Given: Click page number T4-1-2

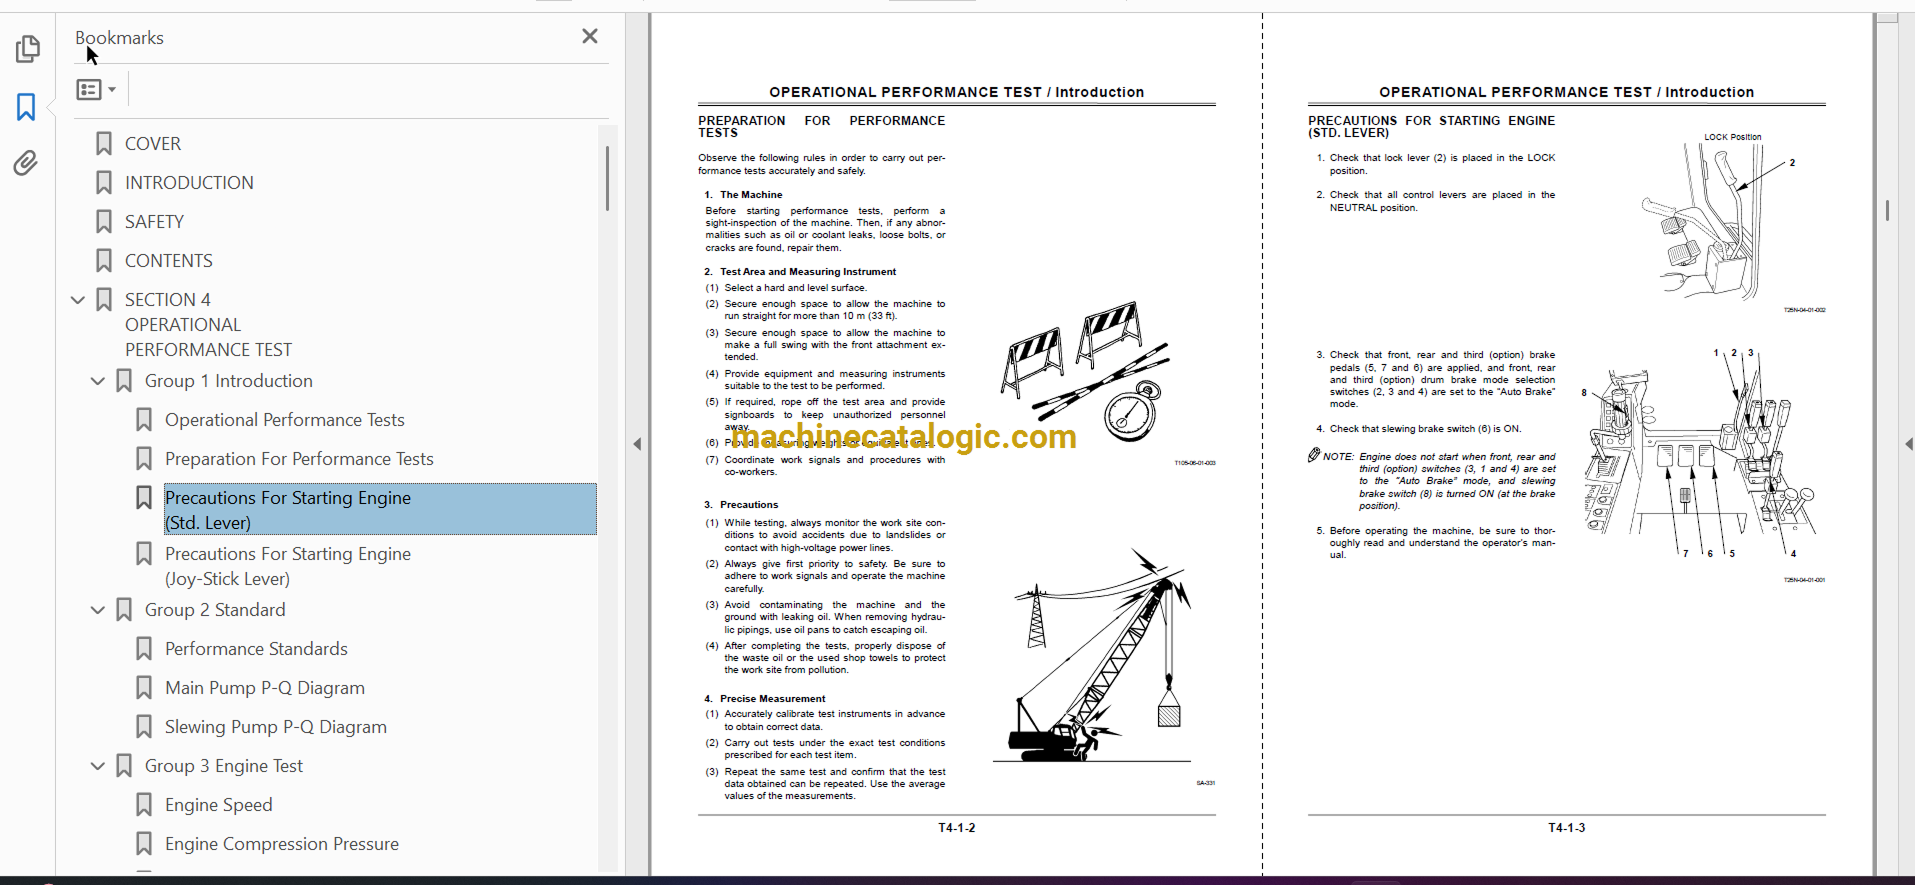Looking at the screenshot, I should (x=957, y=828).
